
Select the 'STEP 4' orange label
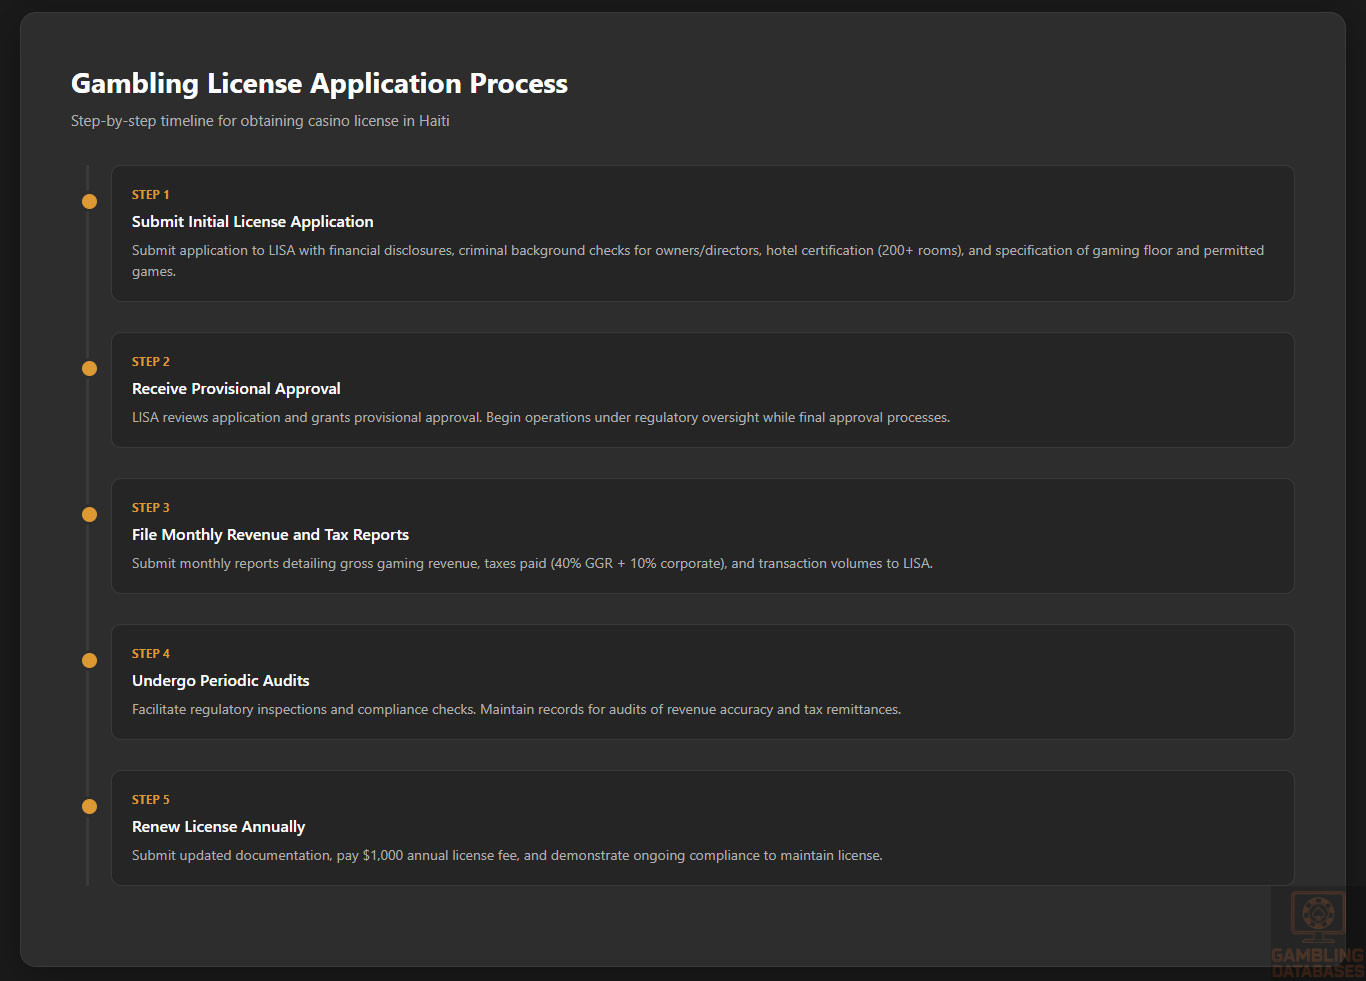(150, 654)
